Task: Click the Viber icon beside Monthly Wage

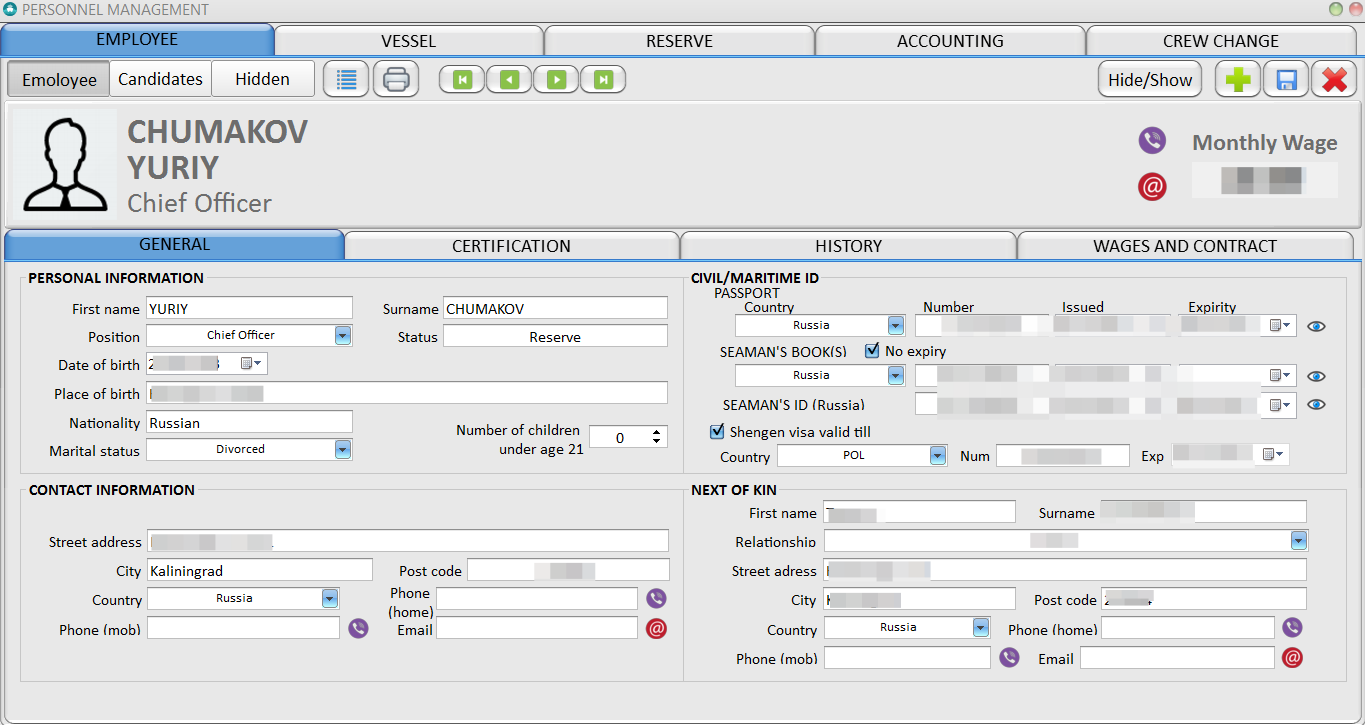Action: 1152,140
